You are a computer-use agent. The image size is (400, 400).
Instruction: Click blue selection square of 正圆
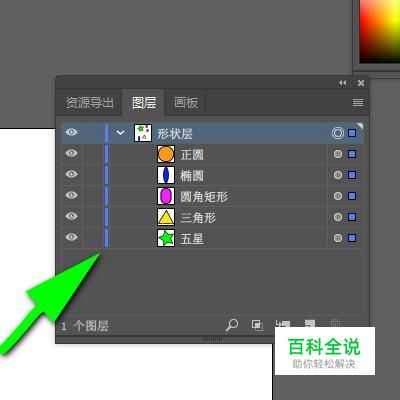352,154
